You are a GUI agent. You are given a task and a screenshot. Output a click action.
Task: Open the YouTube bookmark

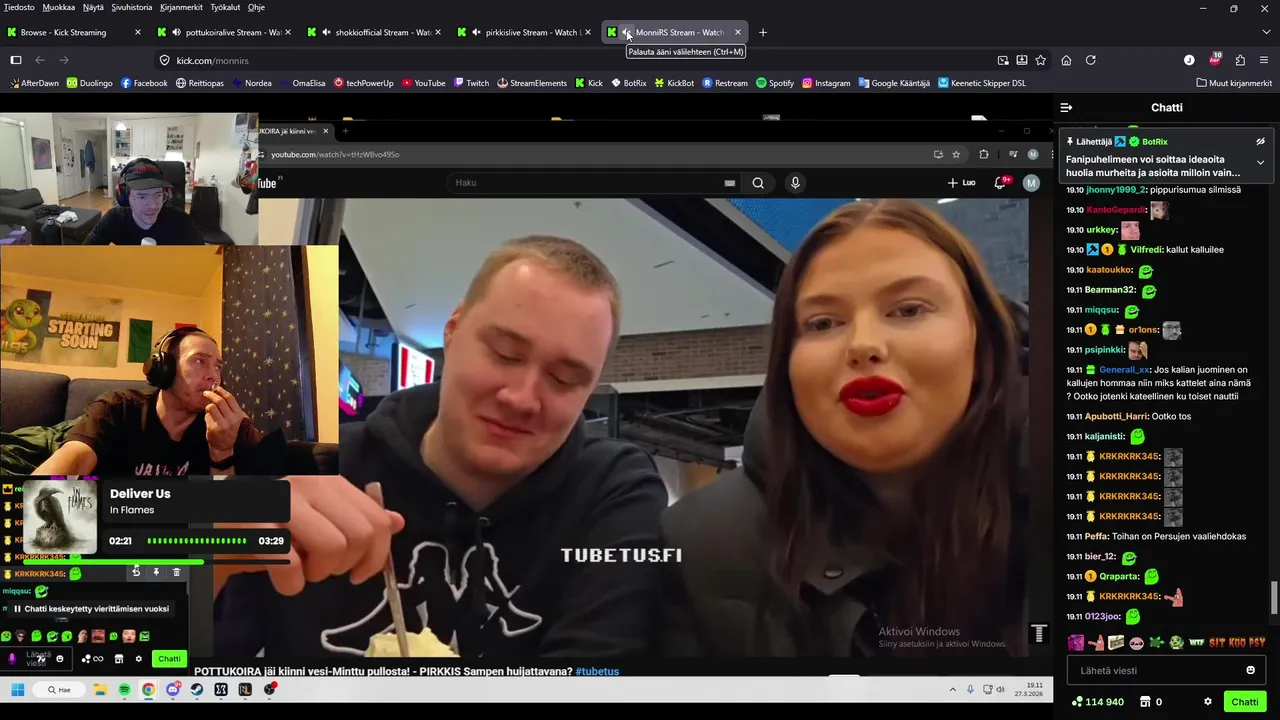(x=423, y=83)
